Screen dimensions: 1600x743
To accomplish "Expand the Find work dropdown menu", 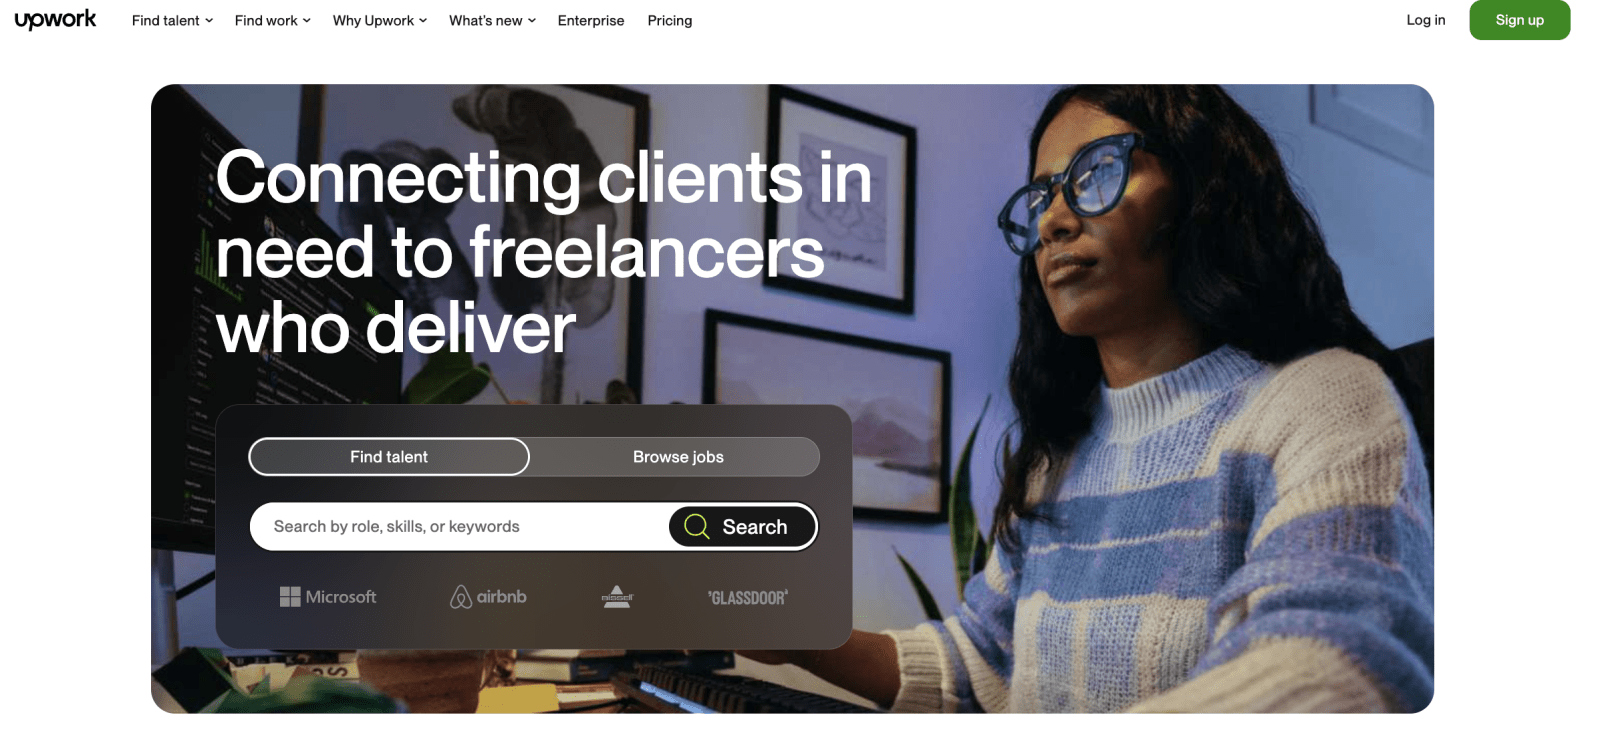I will (272, 20).
